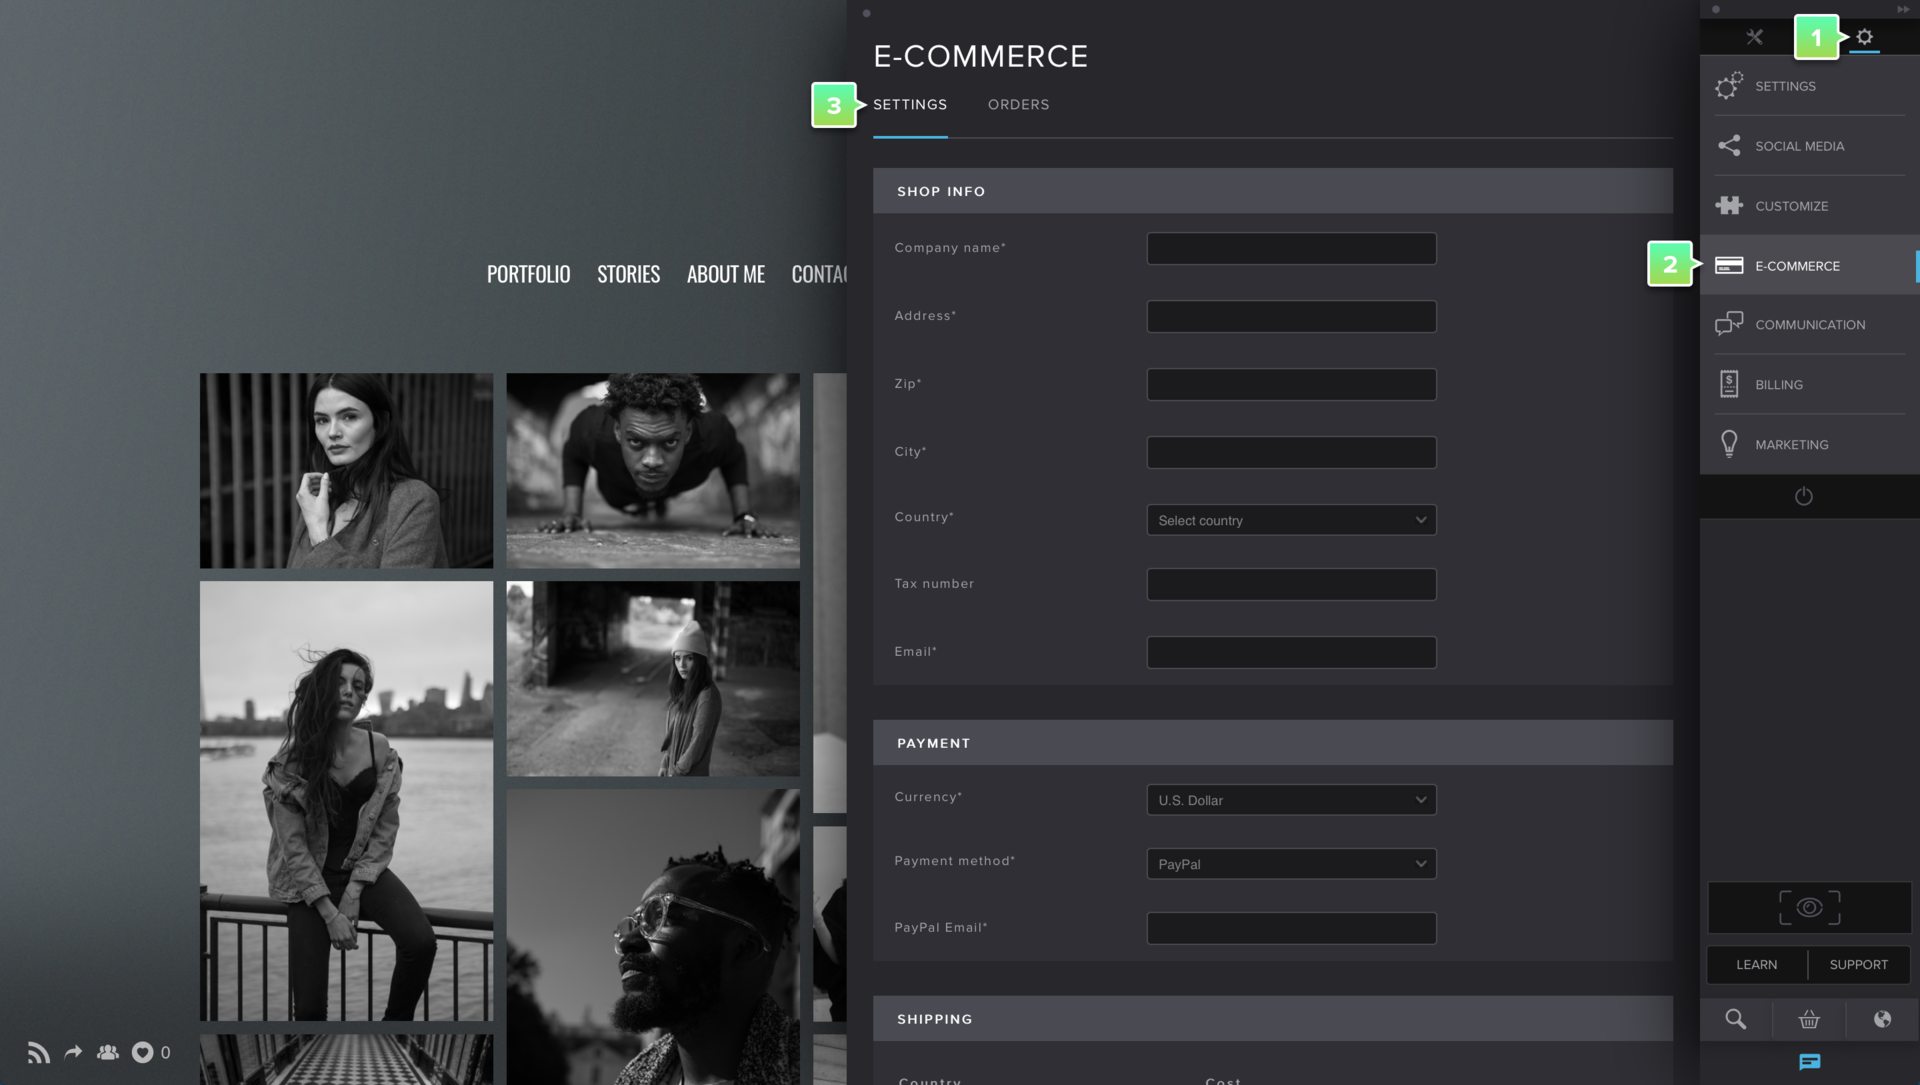Open the tools wrench icon tab
1920x1085 pixels.
(1754, 37)
